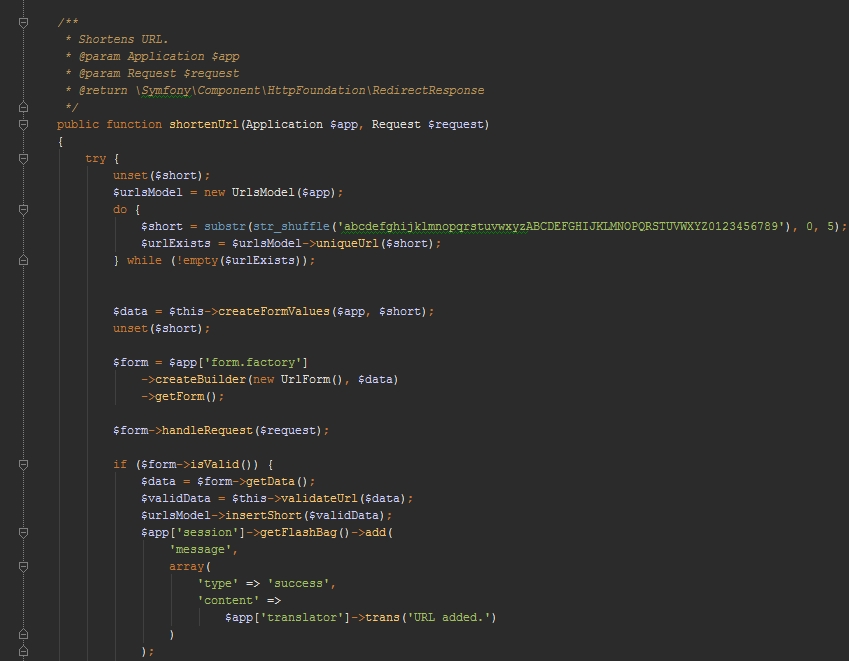849x661 pixels.
Task: Click the 'session' string key
Action: coord(207,533)
